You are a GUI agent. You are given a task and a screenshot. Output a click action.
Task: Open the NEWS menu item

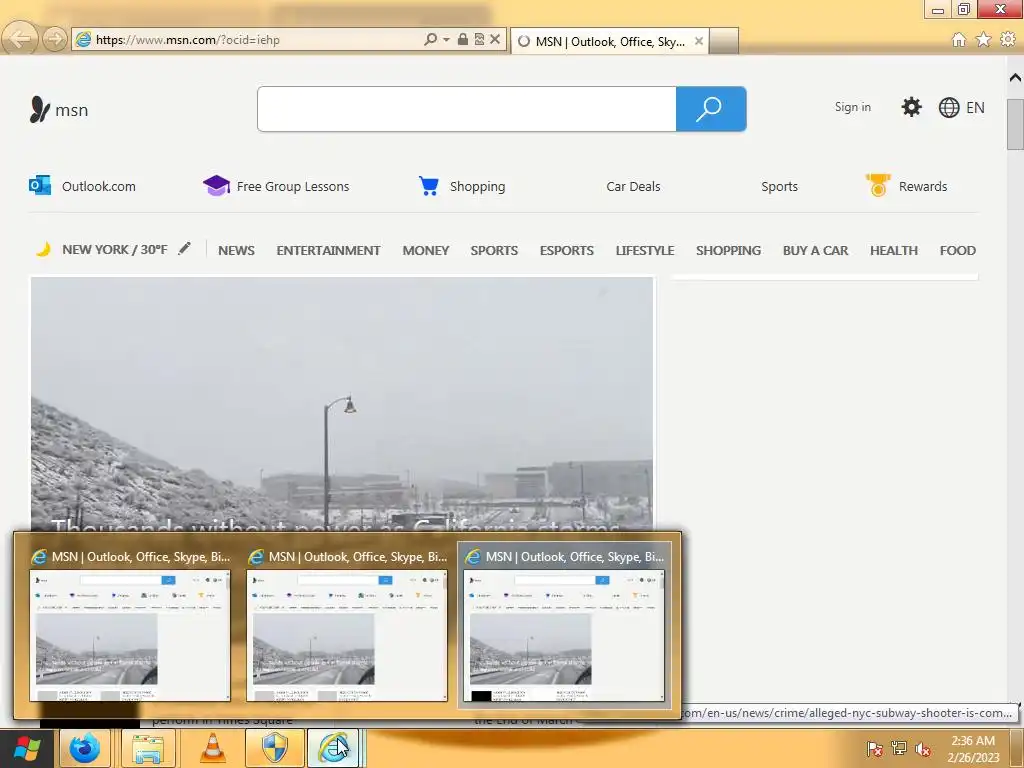(x=236, y=251)
